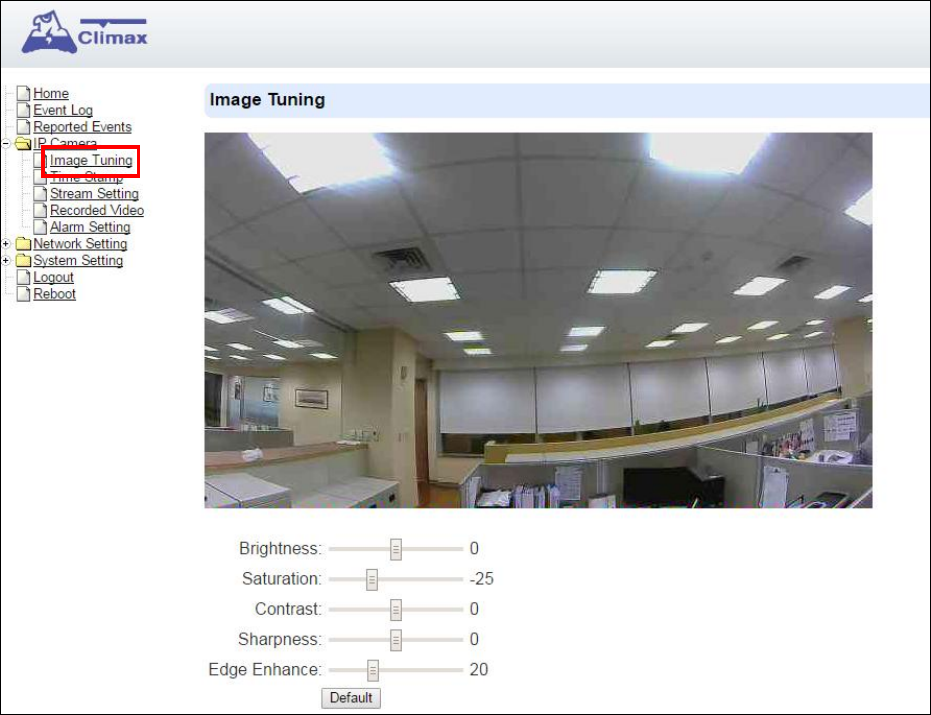This screenshot has width=931, height=715.
Task: Open Recorded Video page
Action: pyautogui.click(x=97, y=210)
